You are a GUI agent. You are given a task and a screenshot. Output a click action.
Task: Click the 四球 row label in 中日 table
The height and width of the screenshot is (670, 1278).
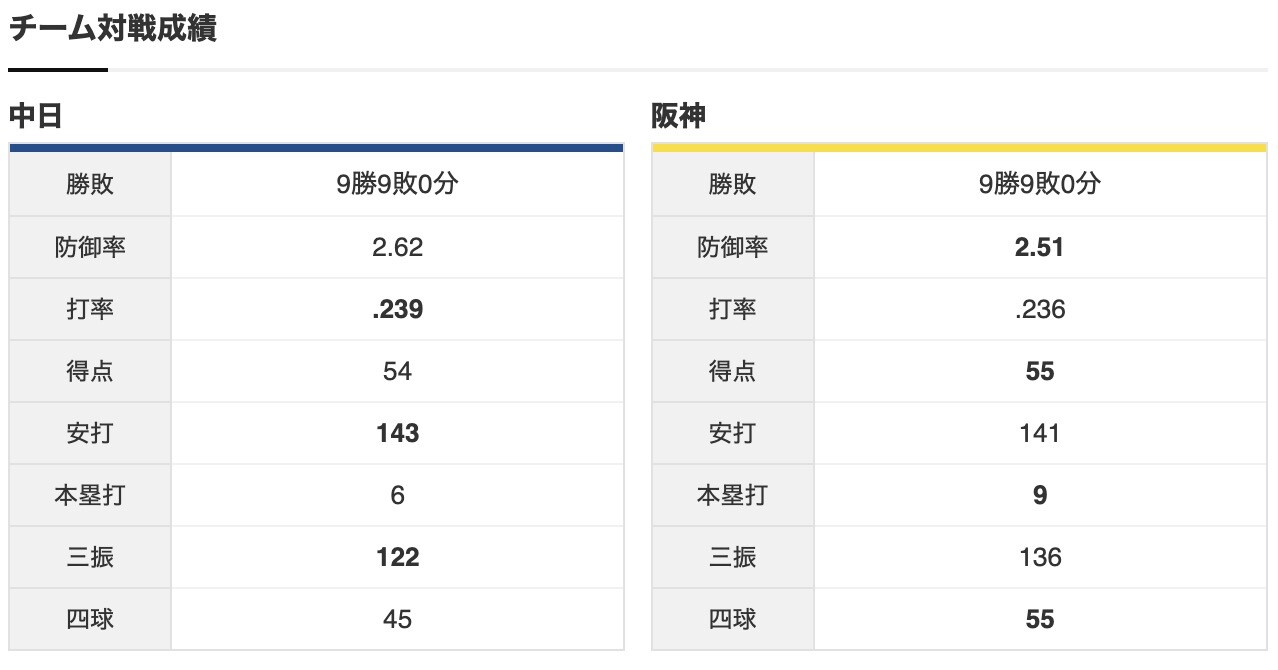point(90,619)
